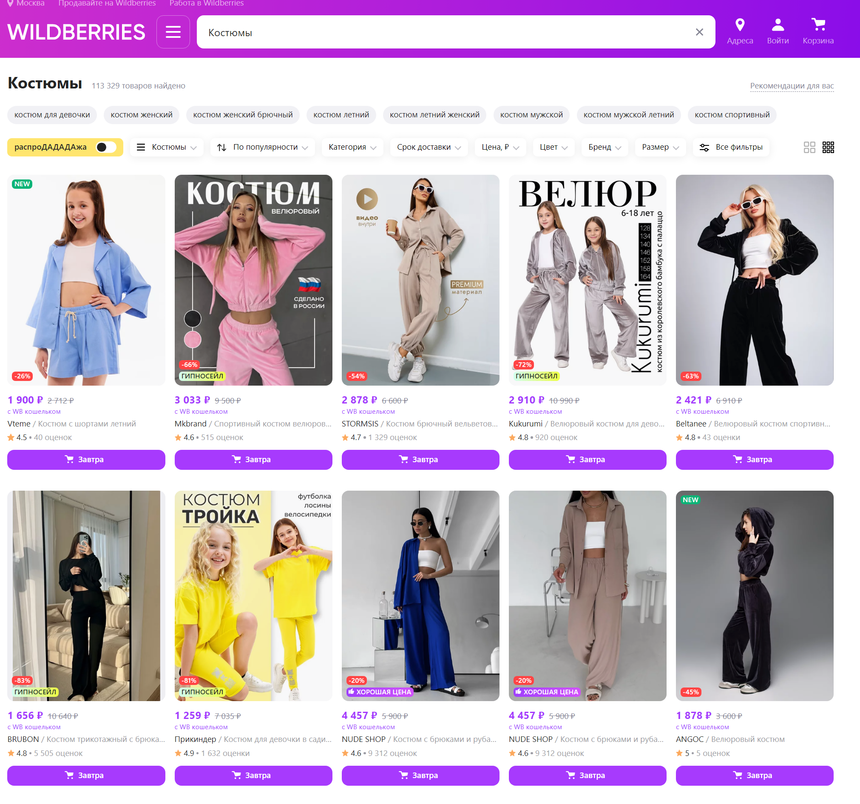Open Адреса pickup locations
This screenshot has height=804, width=860.
740,31
